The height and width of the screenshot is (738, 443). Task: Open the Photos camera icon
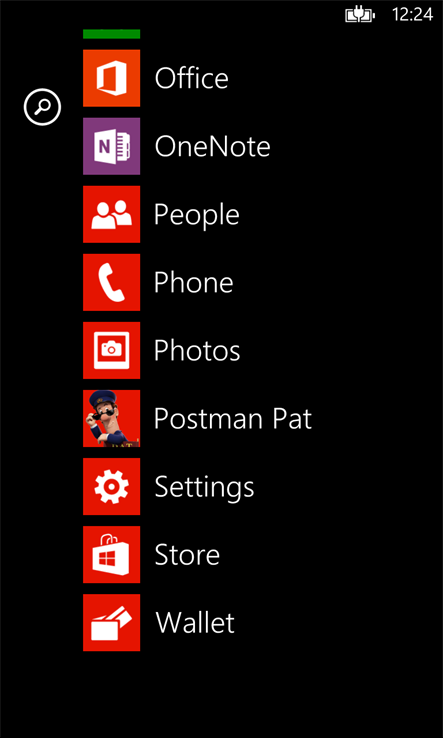112,351
